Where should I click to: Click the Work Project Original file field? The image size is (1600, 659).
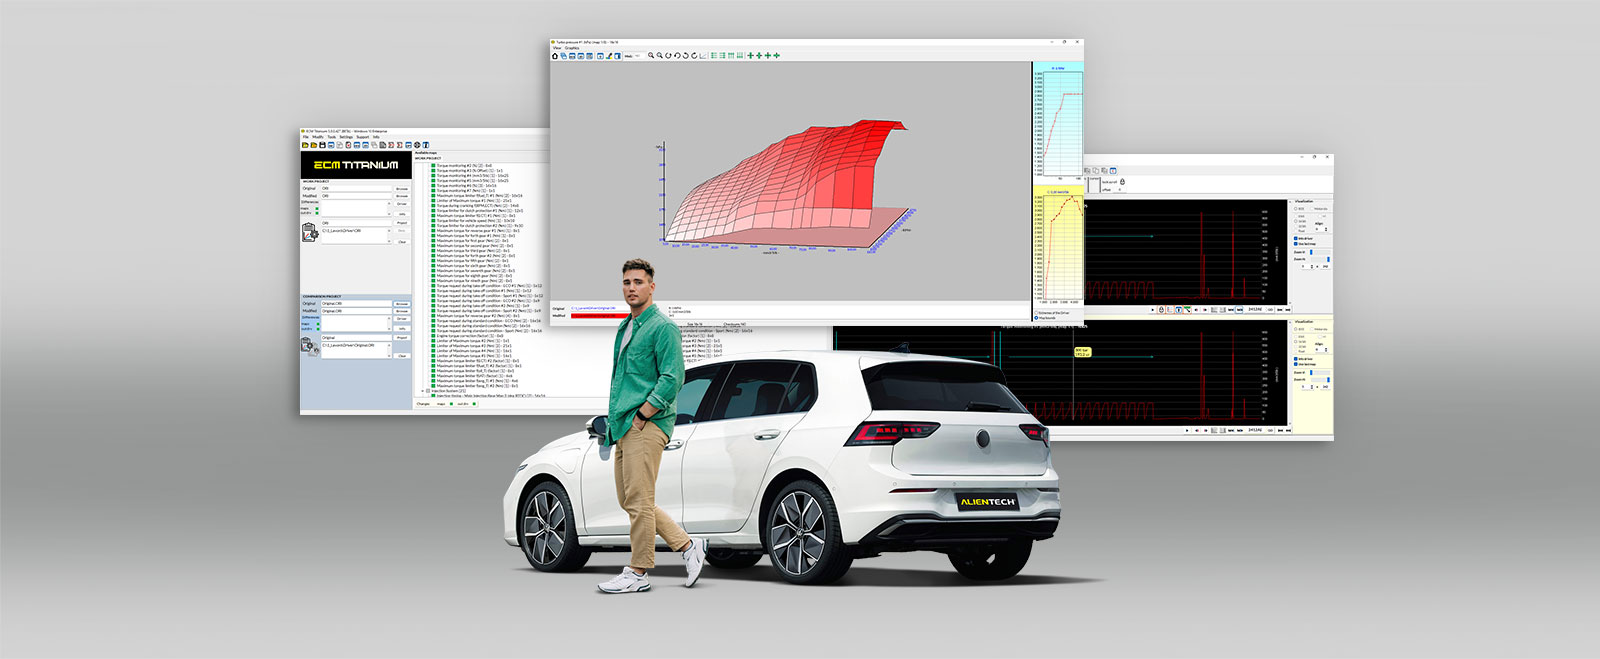pyautogui.click(x=355, y=189)
